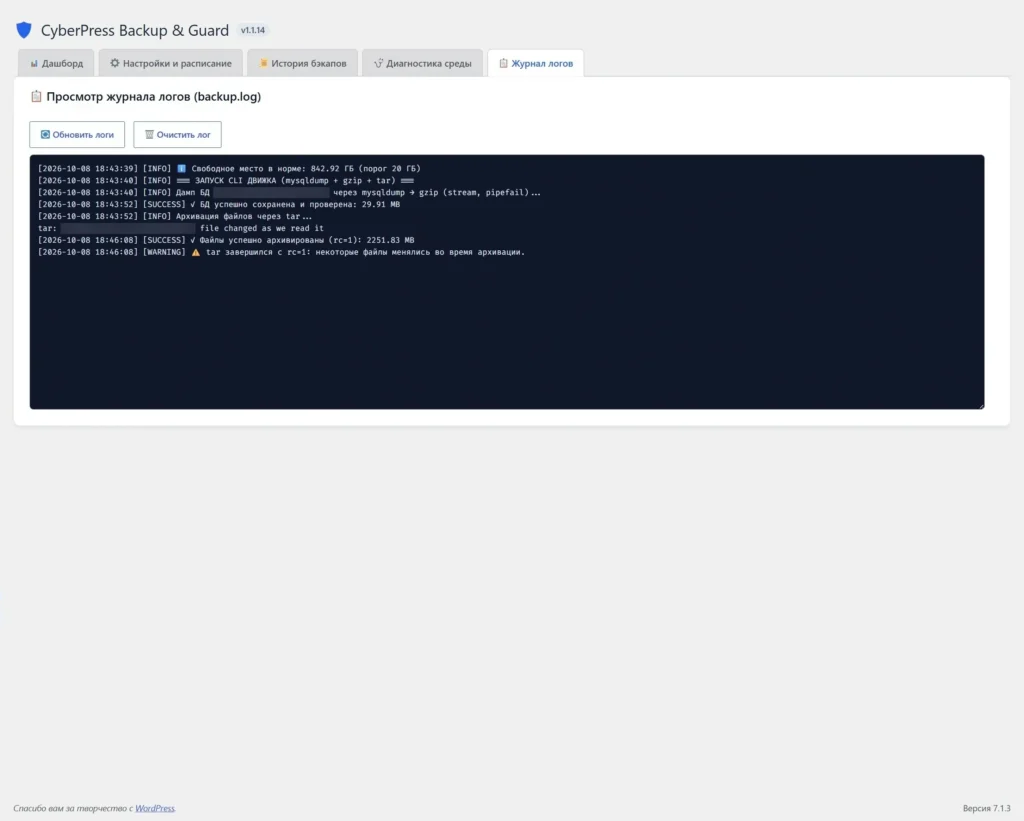Screen dimensions: 1024x821
Task: Click the blue info icon in first log line
Action: (x=182, y=169)
